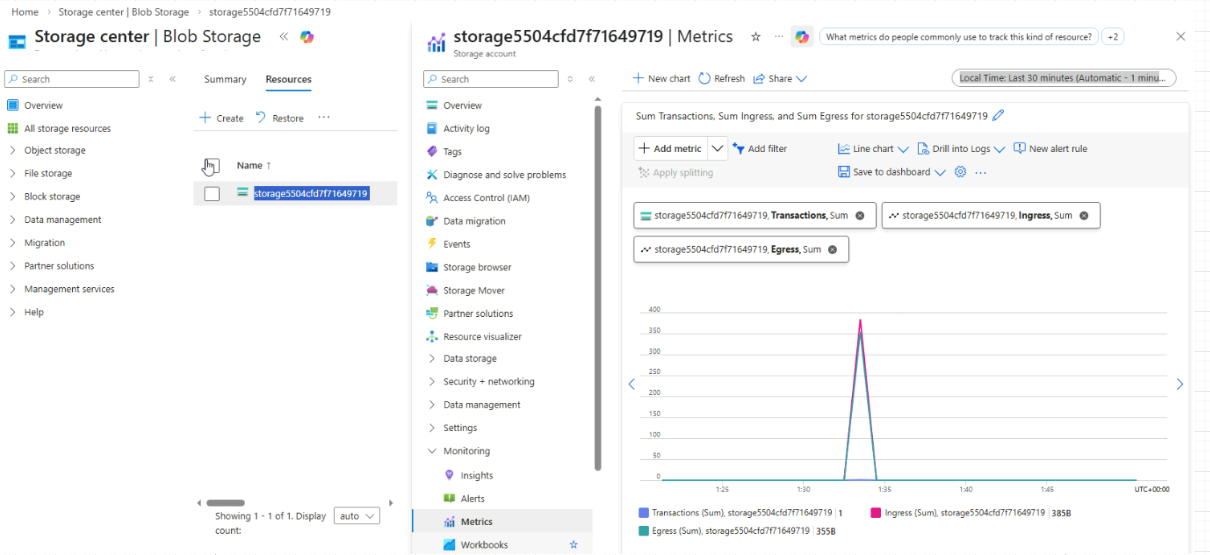Image resolution: width=1210 pixels, height=555 pixels.
Task: Select Metrics in the Monitoring menu
Action: [476, 522]
